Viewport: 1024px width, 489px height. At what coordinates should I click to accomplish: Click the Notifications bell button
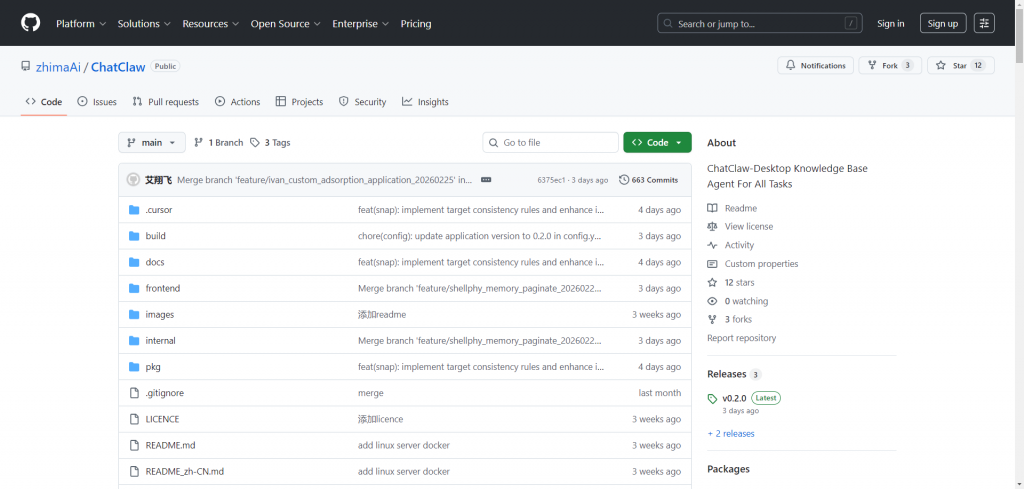tap(815, 66)
